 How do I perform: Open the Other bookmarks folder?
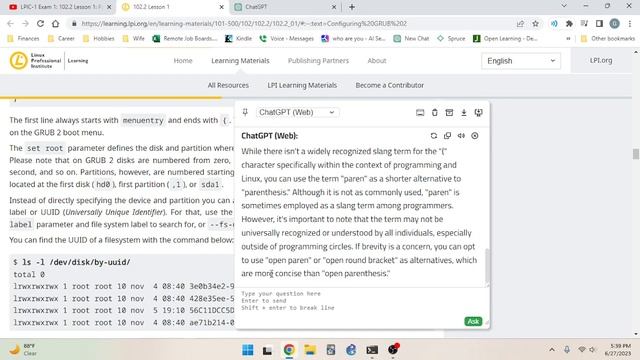[608, 38]
